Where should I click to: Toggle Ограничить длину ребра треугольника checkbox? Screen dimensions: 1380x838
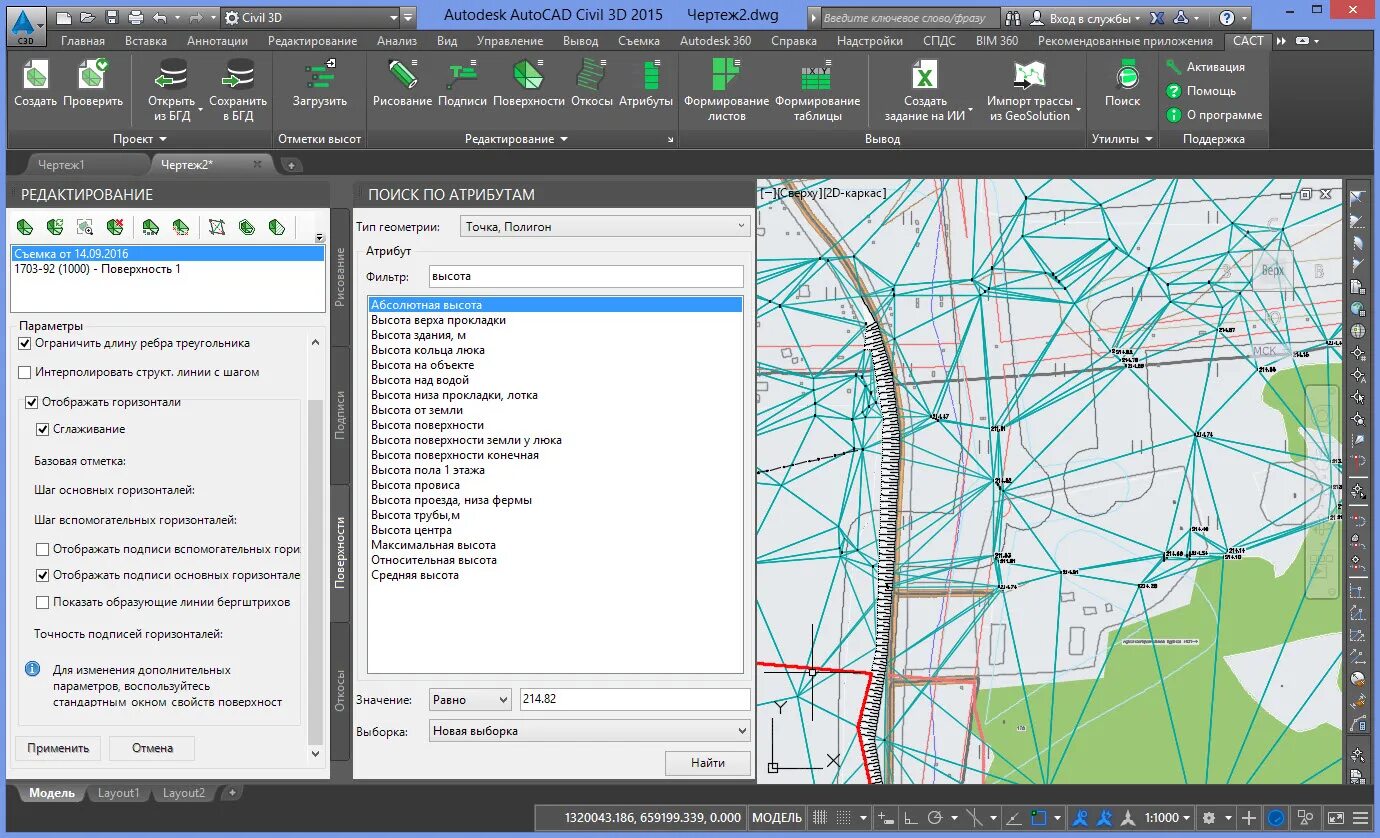[x=25, y=343]
